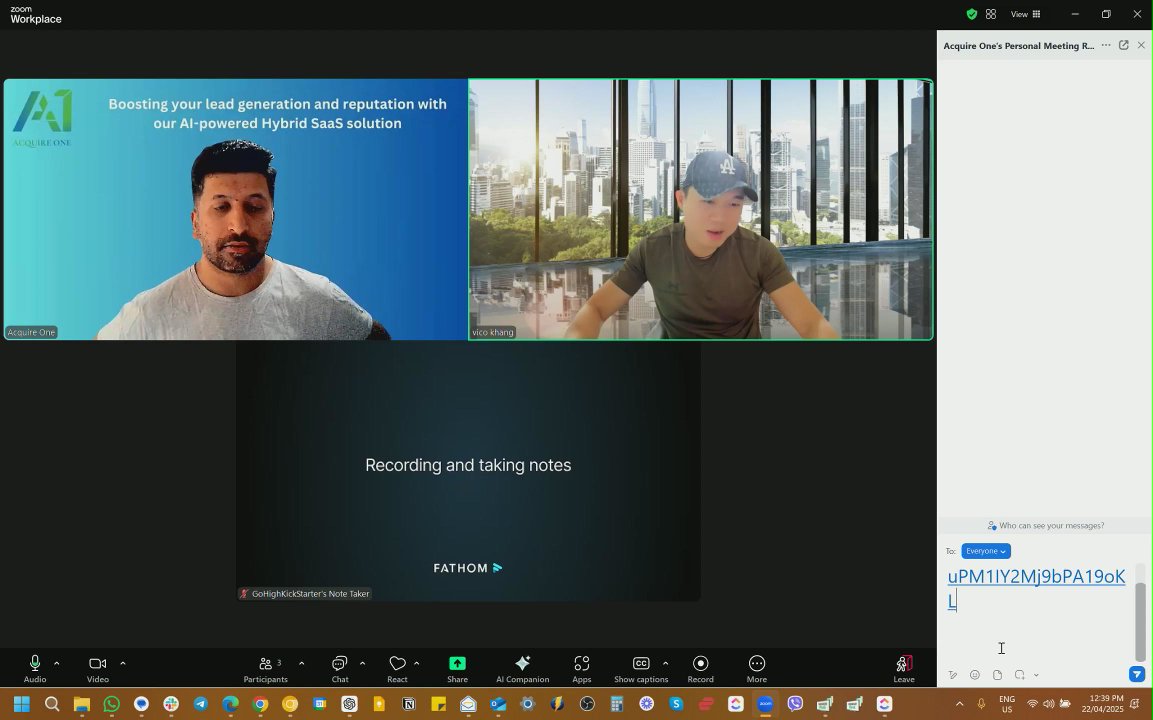Click the green Share screen button
This screenshot has height=720, width=1153.
point(457,669)
